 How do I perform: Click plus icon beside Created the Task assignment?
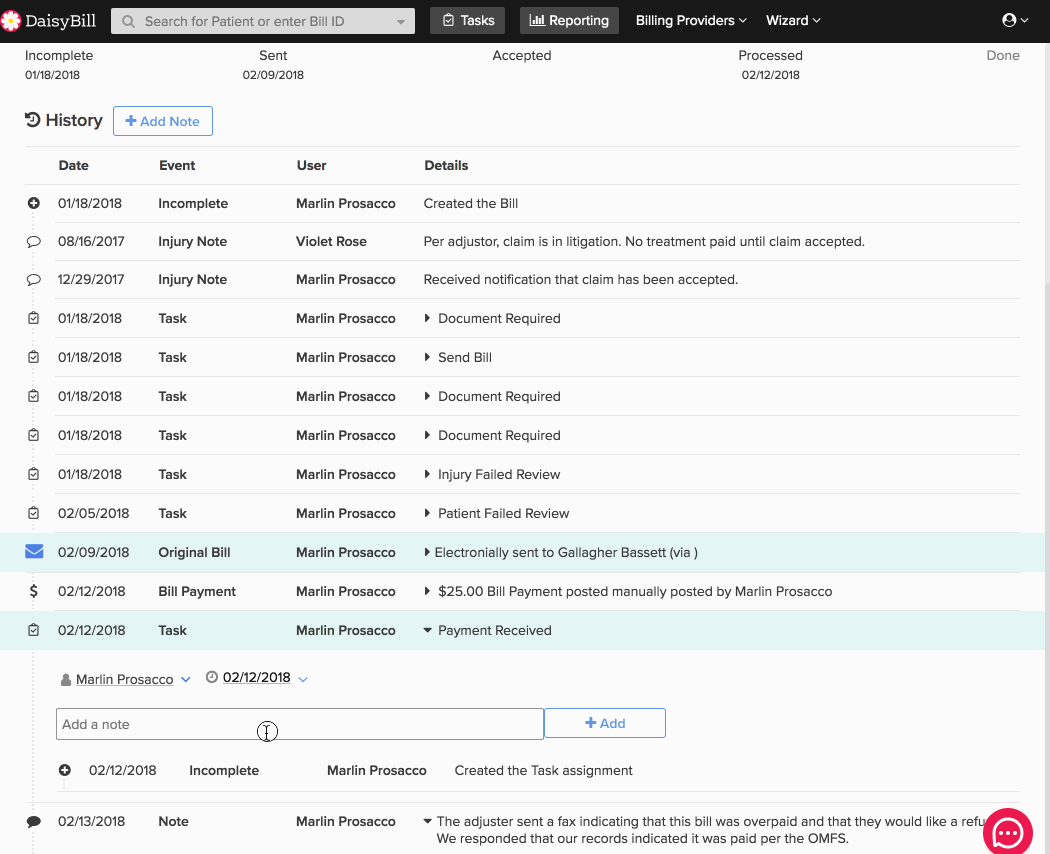[64, 770]
